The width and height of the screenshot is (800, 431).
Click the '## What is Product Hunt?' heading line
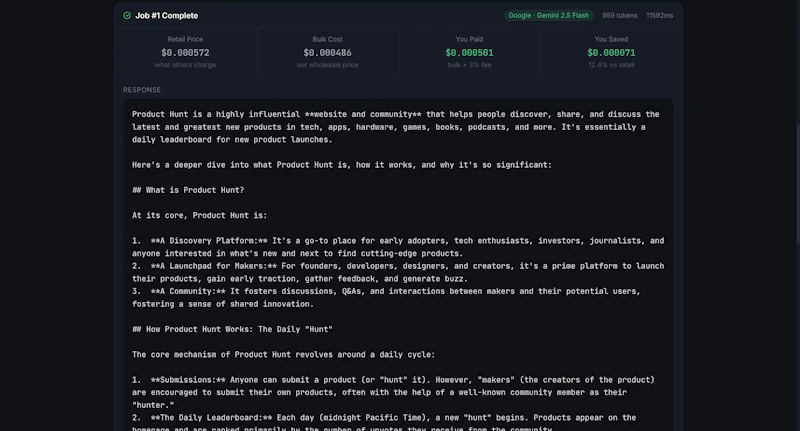[x=188, y=190]
